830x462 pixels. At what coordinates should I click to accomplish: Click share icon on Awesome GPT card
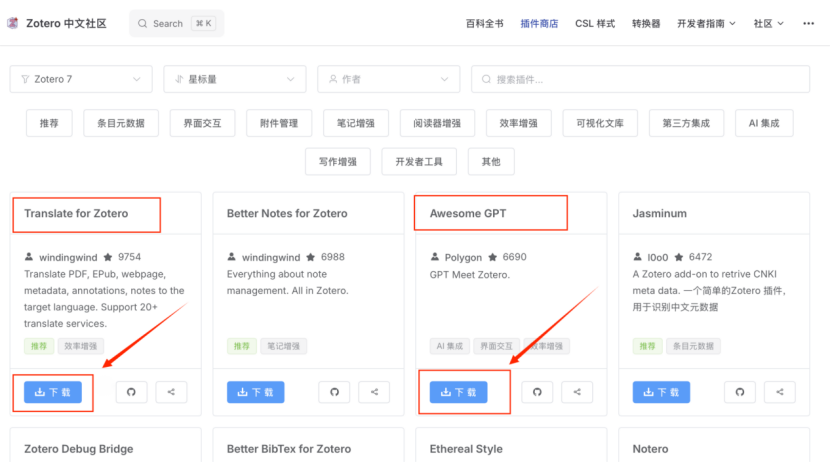[x=577, y=392]
